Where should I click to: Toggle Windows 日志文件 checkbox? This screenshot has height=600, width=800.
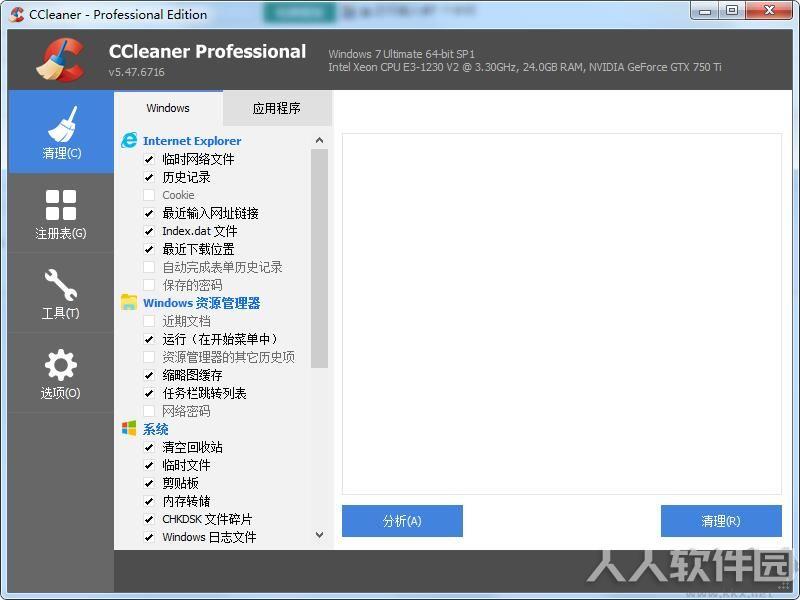pos(149,537)
